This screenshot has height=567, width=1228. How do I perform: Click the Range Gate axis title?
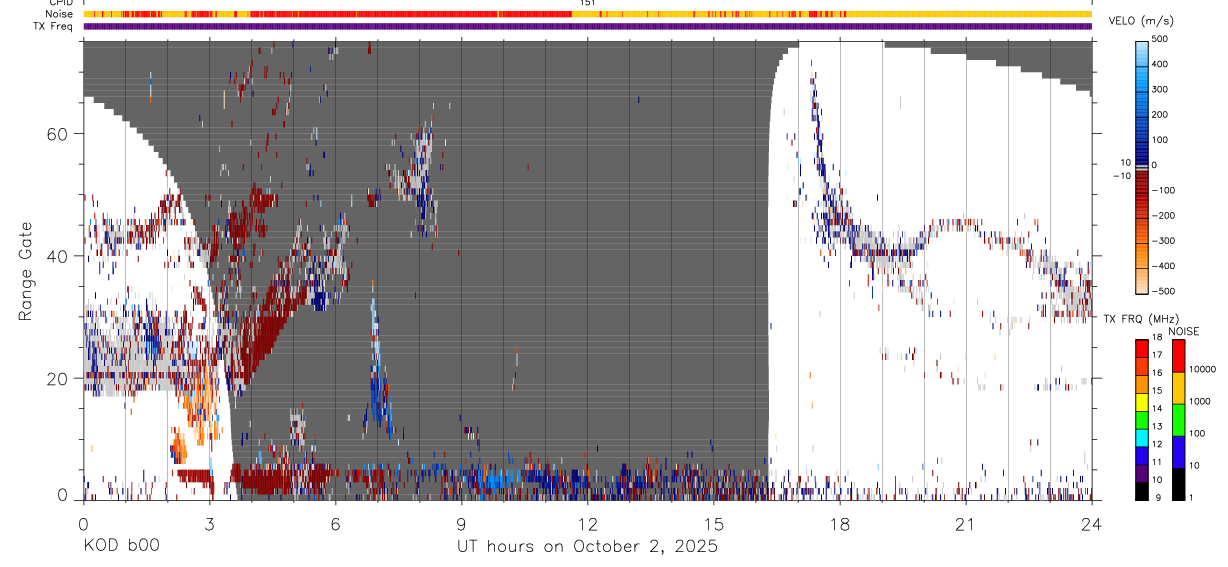coord(27,271)
